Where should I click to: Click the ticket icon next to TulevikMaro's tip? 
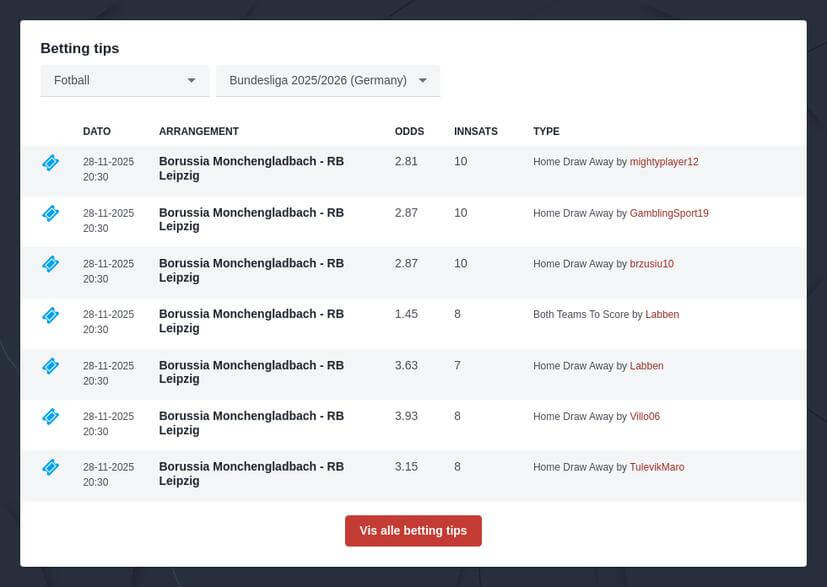[x=50, y=467]
